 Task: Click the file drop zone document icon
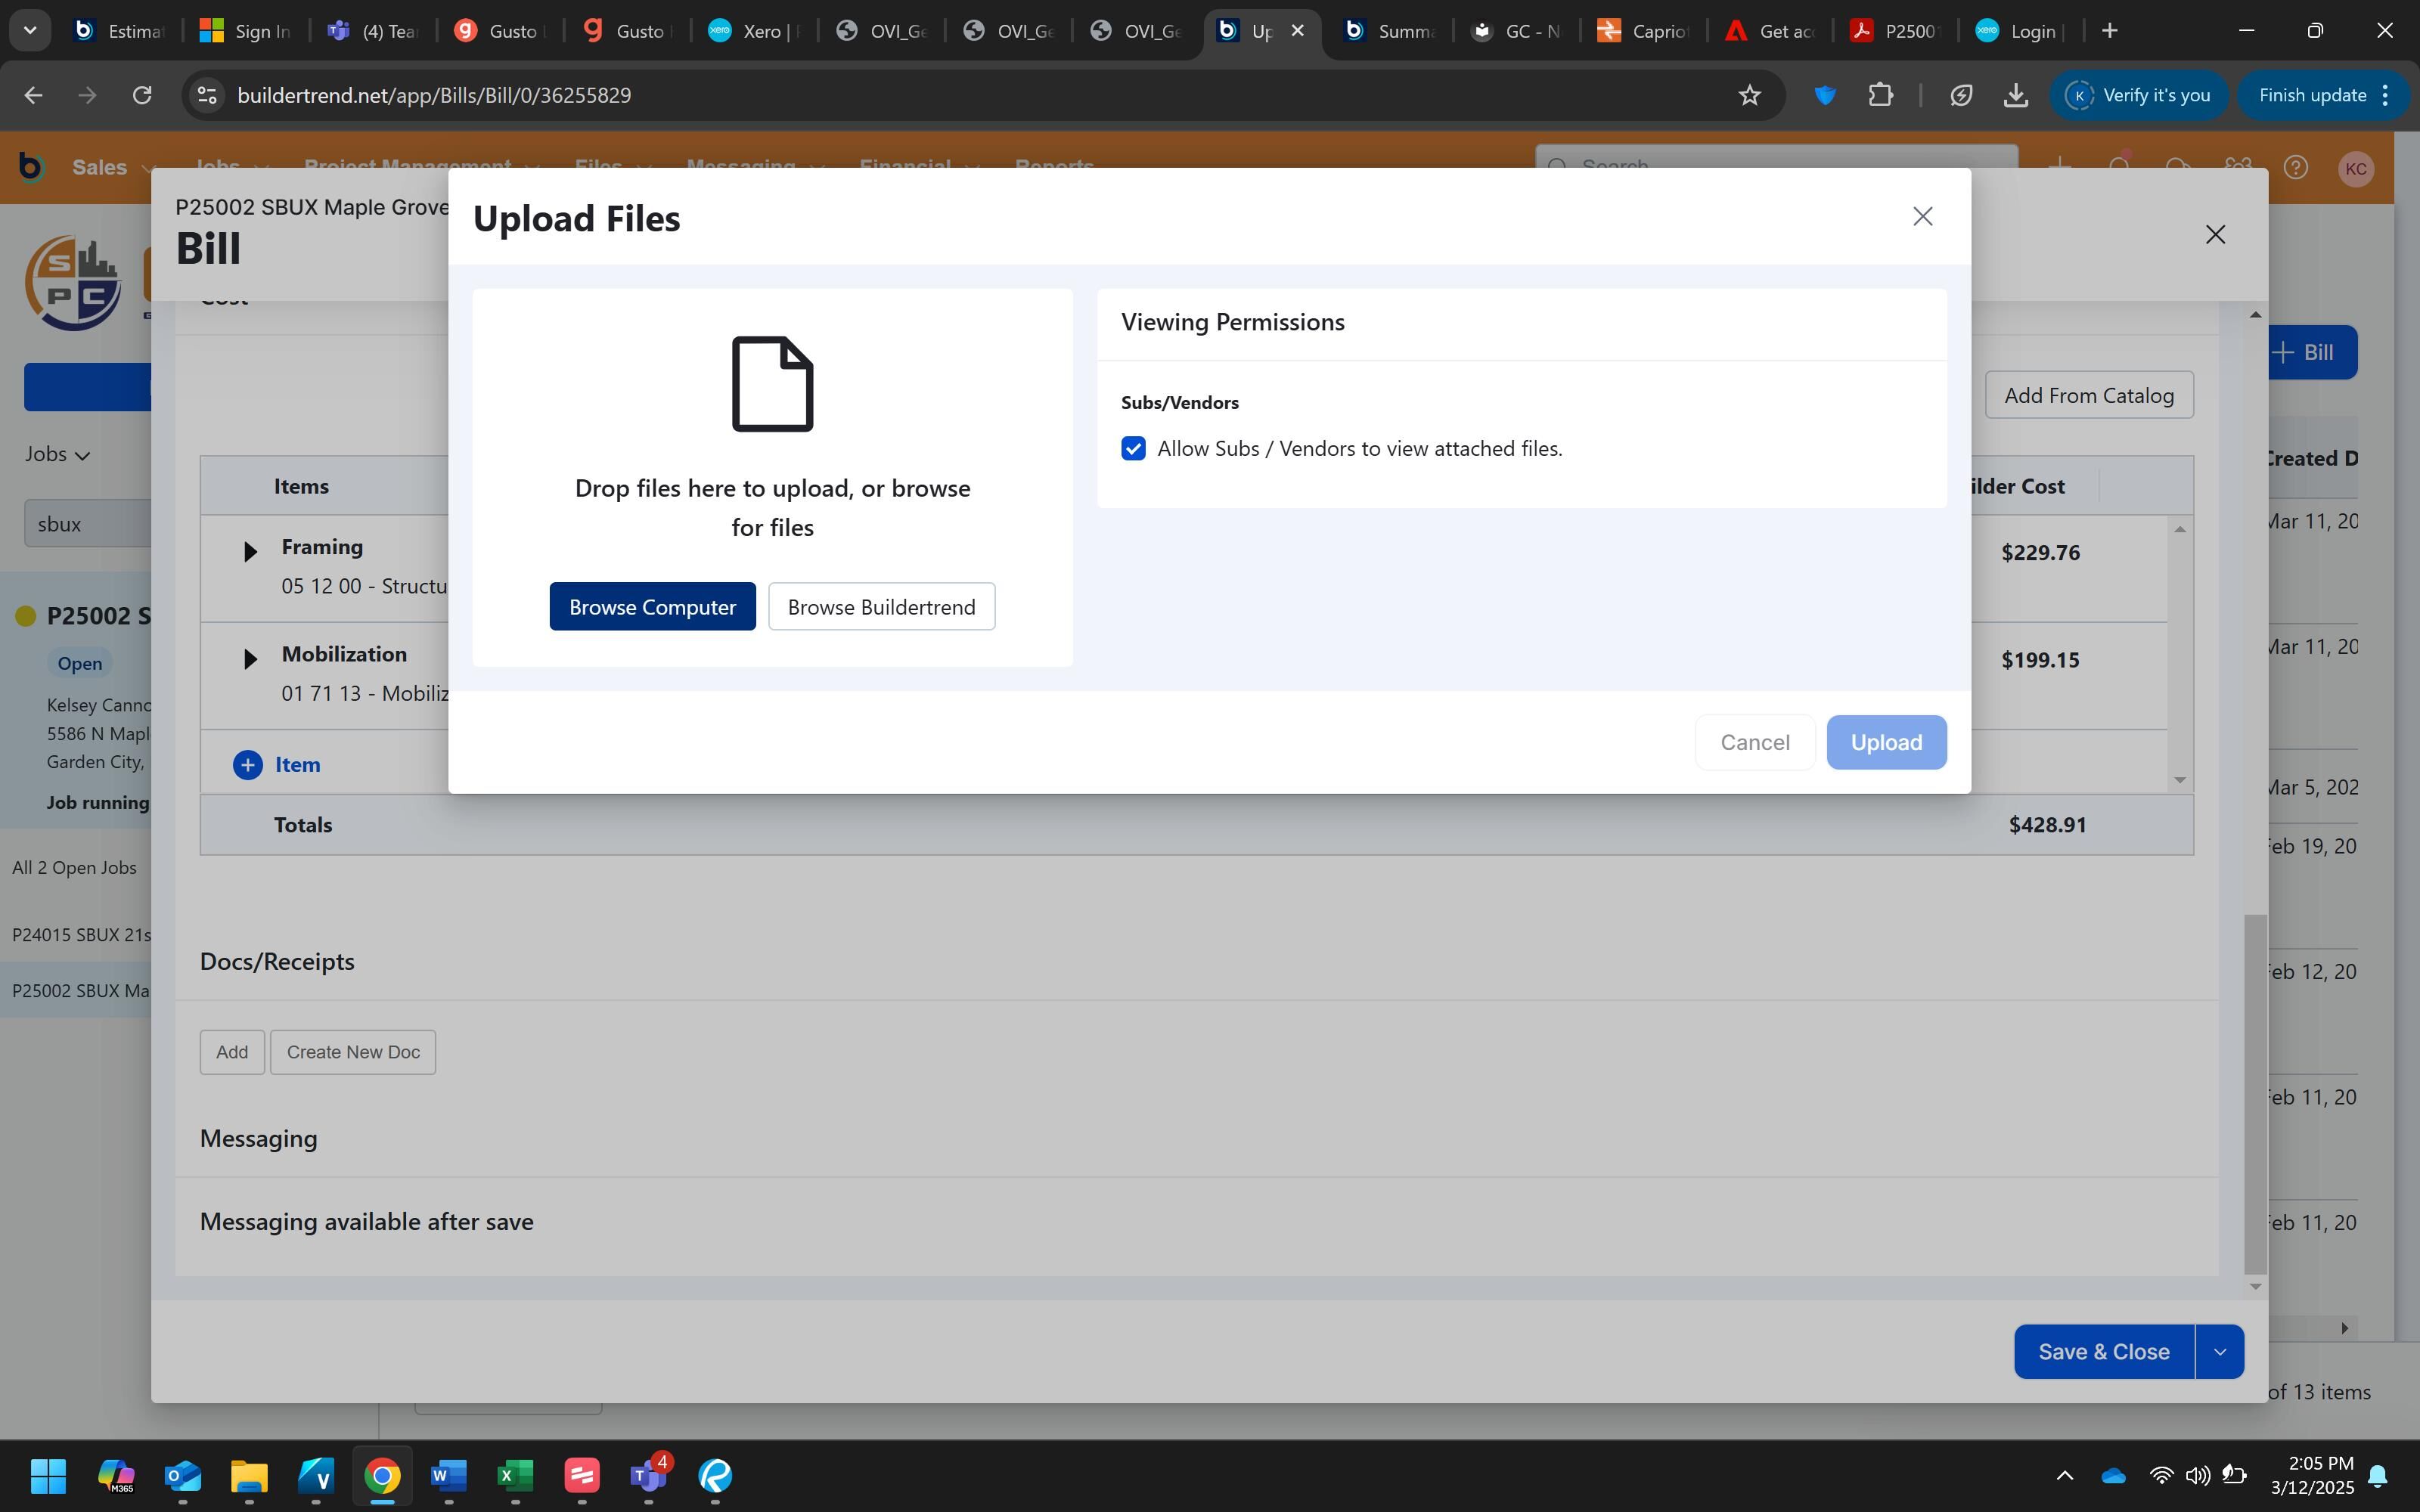tap(771, 384)
